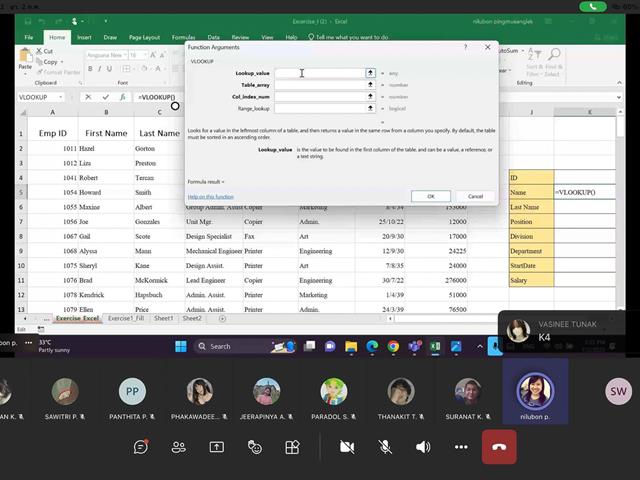Select cell containing Hazel
The width and height of the screenshot is (640, 480).
coord(106,149)
